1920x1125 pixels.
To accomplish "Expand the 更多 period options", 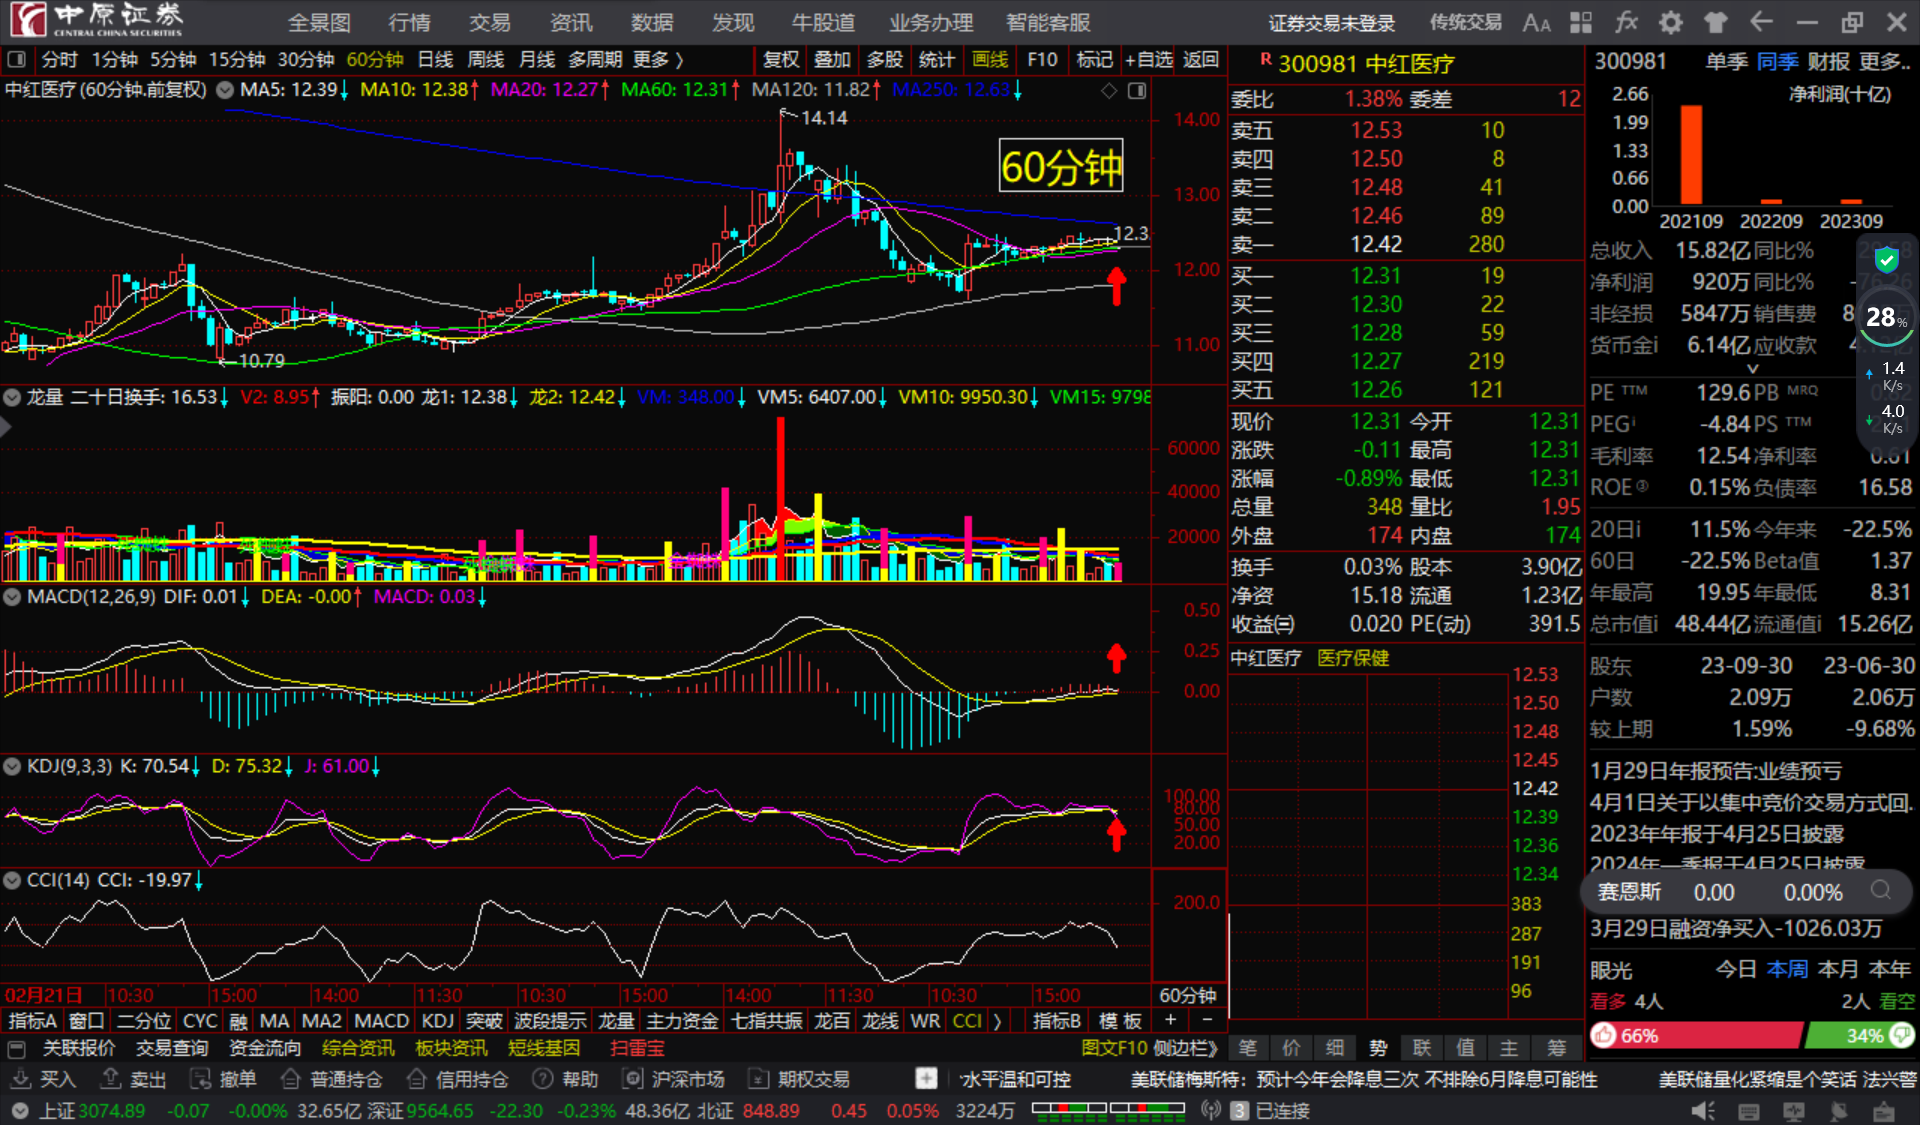I will click(657, 60).
